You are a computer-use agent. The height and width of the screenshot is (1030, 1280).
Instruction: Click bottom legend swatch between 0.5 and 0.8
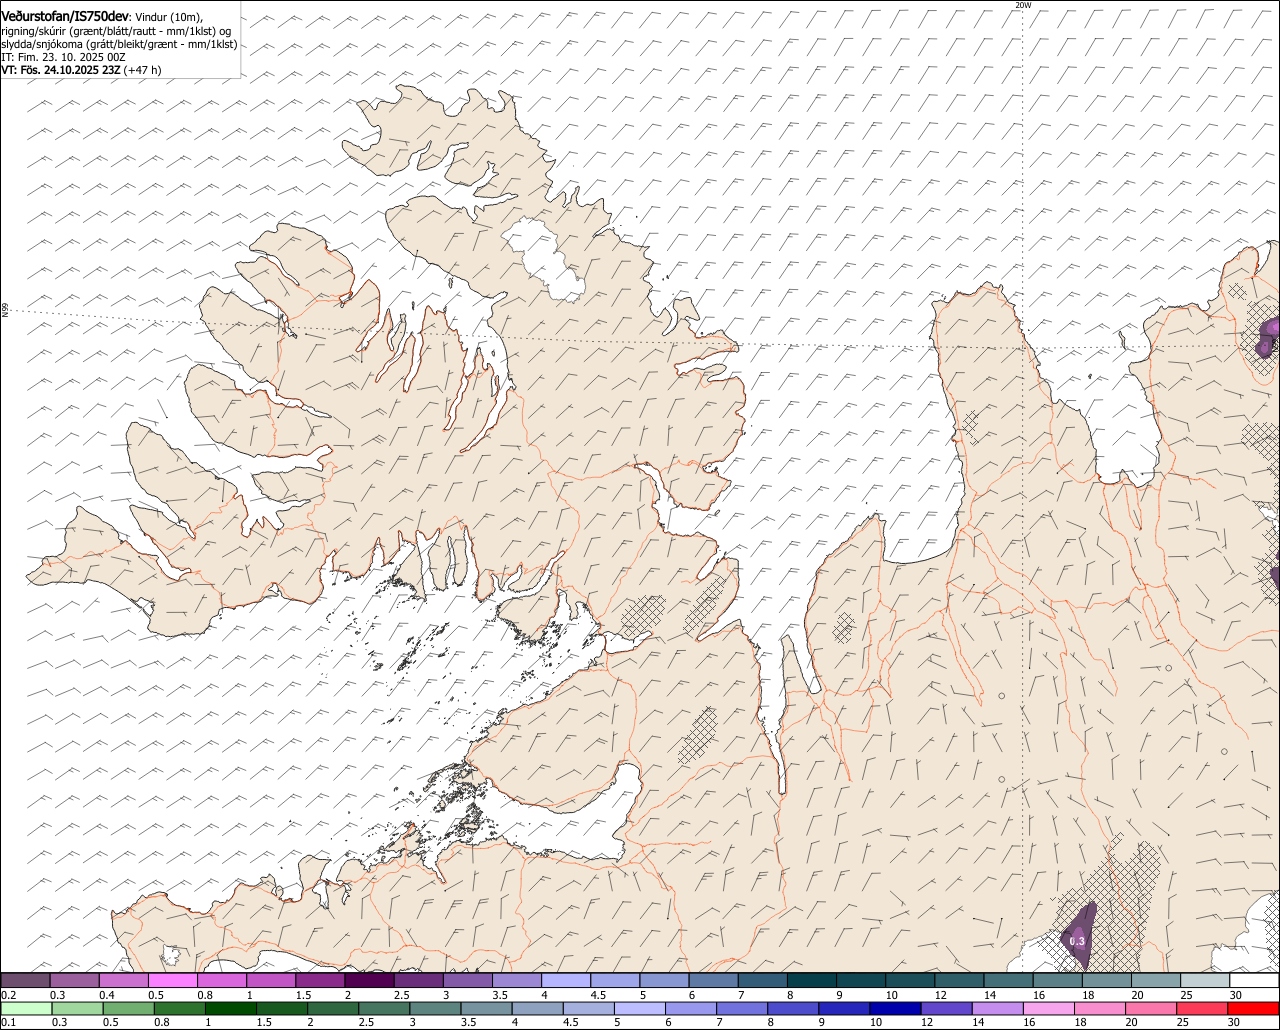129,1009
